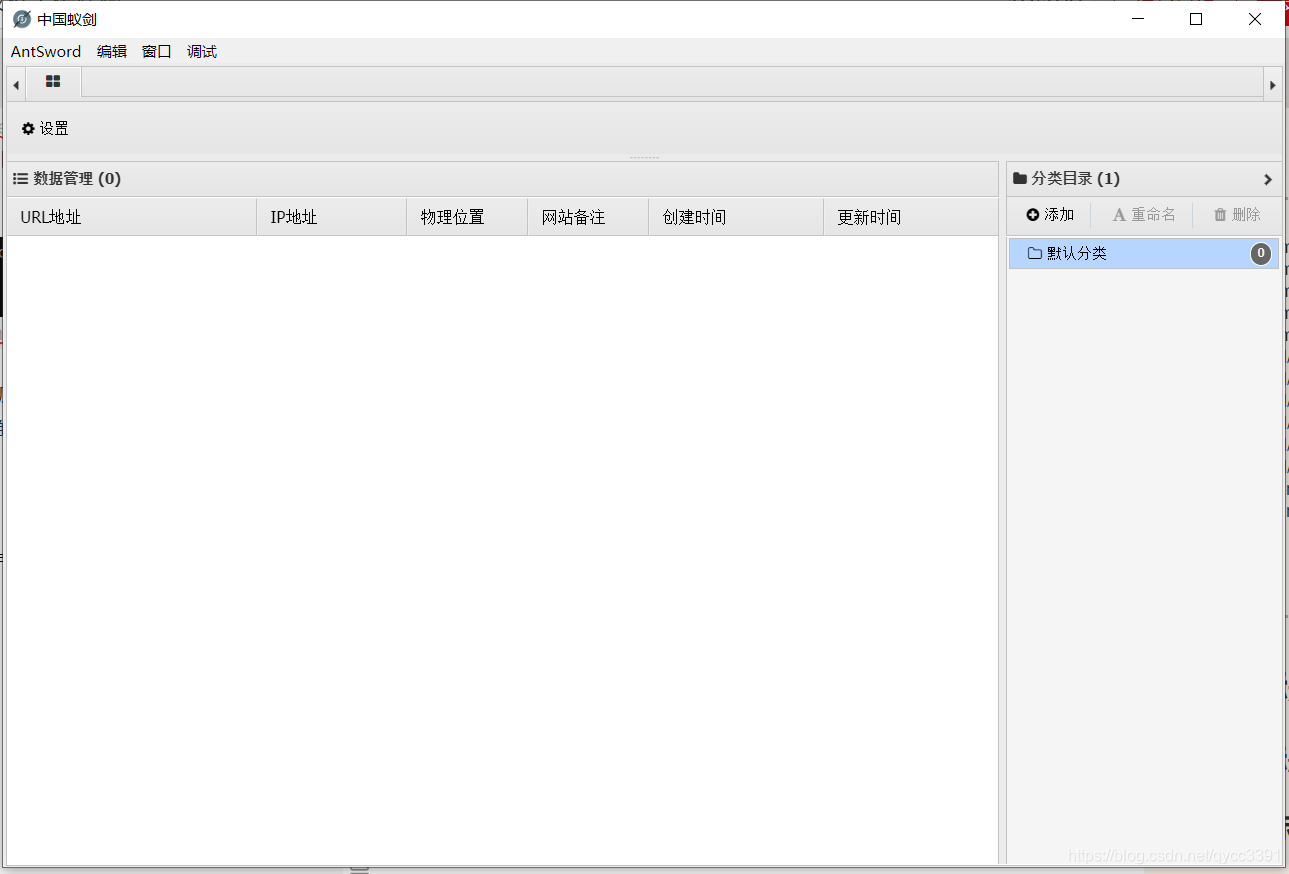Click the 重命名 category button
This screenshot has width=1289, height=874.
pos(1144,215)
